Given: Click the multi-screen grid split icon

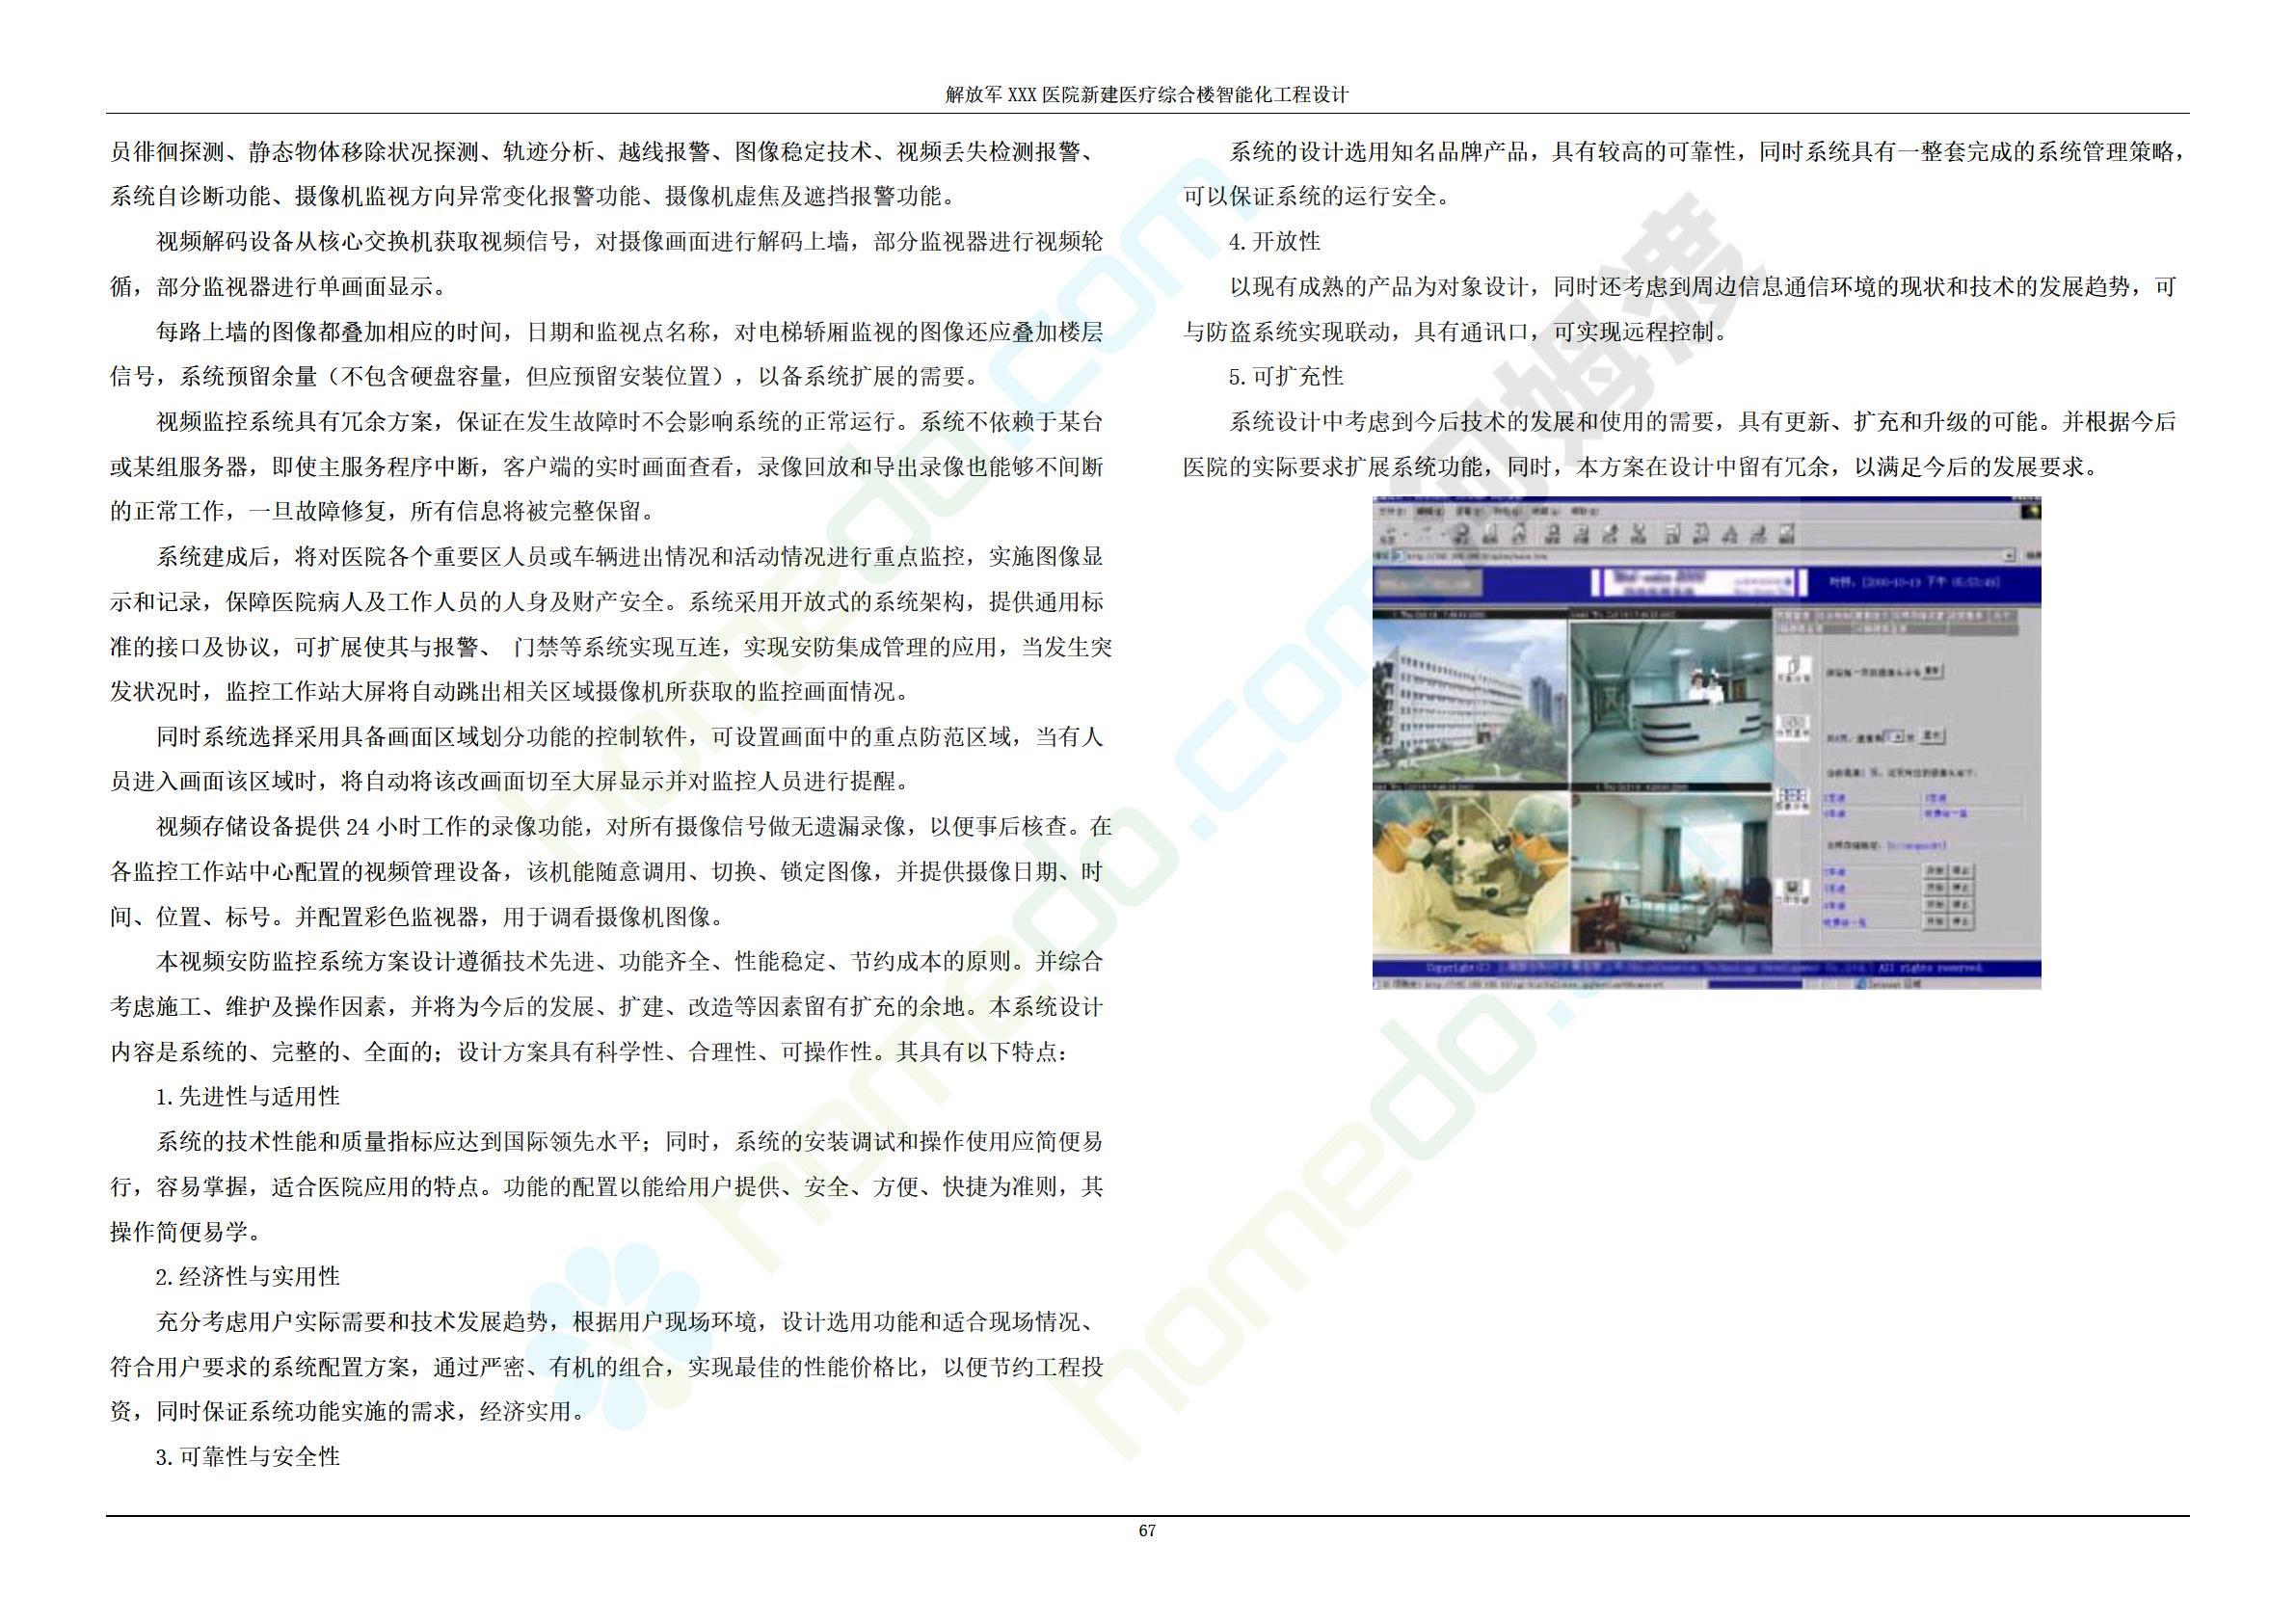Looking at the screenshot, I should (x=1793, y=801).
